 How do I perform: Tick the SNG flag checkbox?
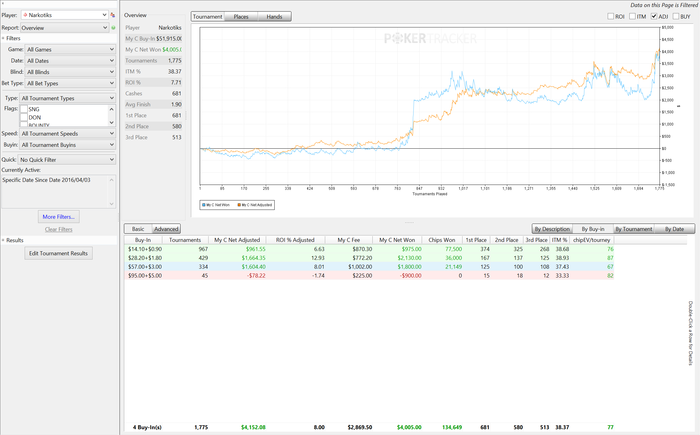25,108
